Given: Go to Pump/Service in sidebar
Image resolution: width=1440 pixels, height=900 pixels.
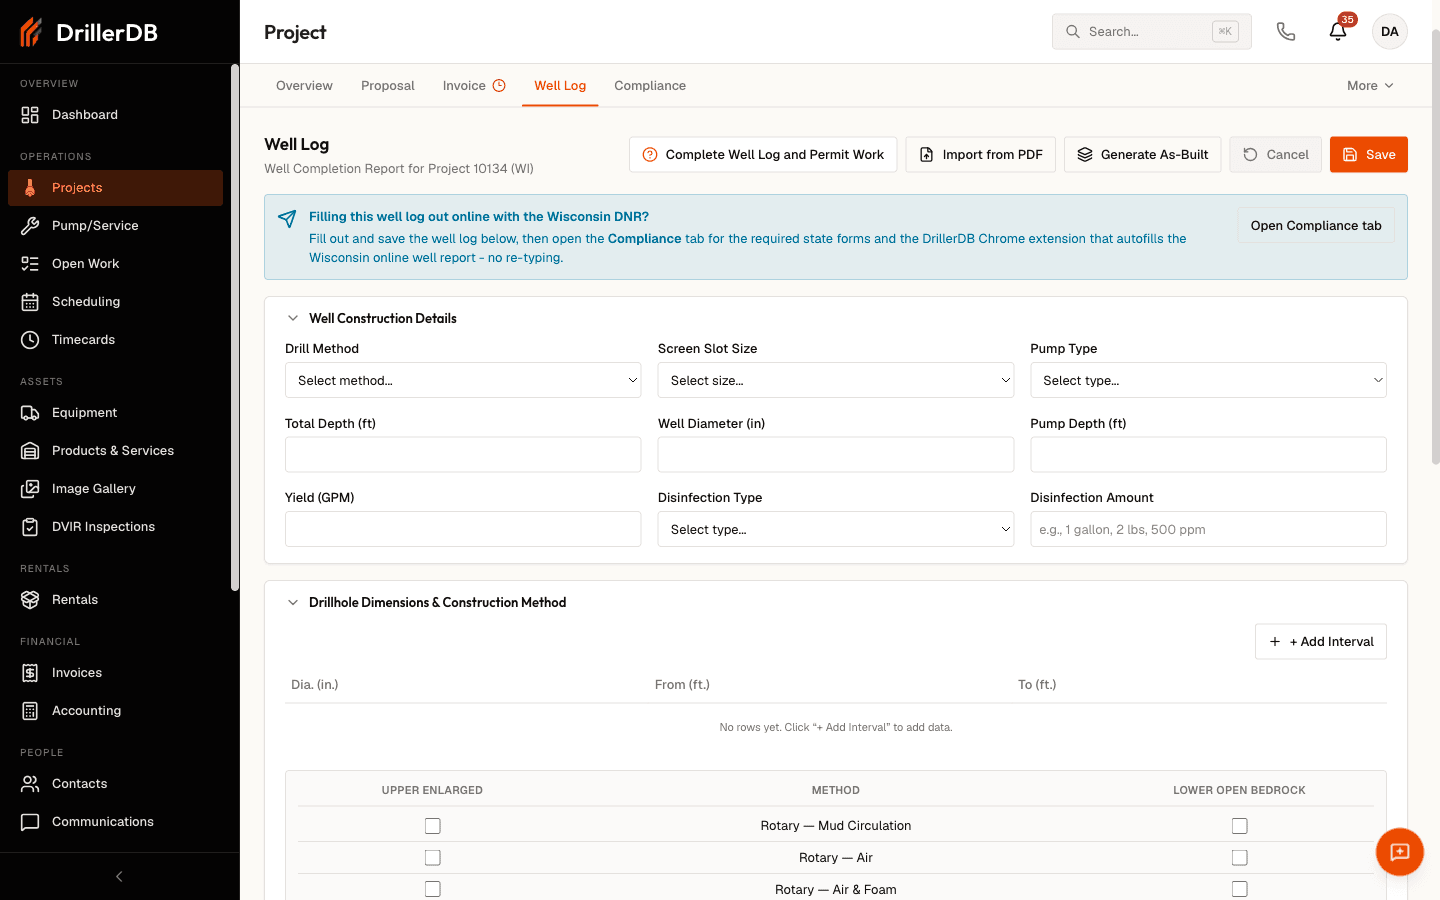Looking at the screenshot, I should (x=115, y=226).
